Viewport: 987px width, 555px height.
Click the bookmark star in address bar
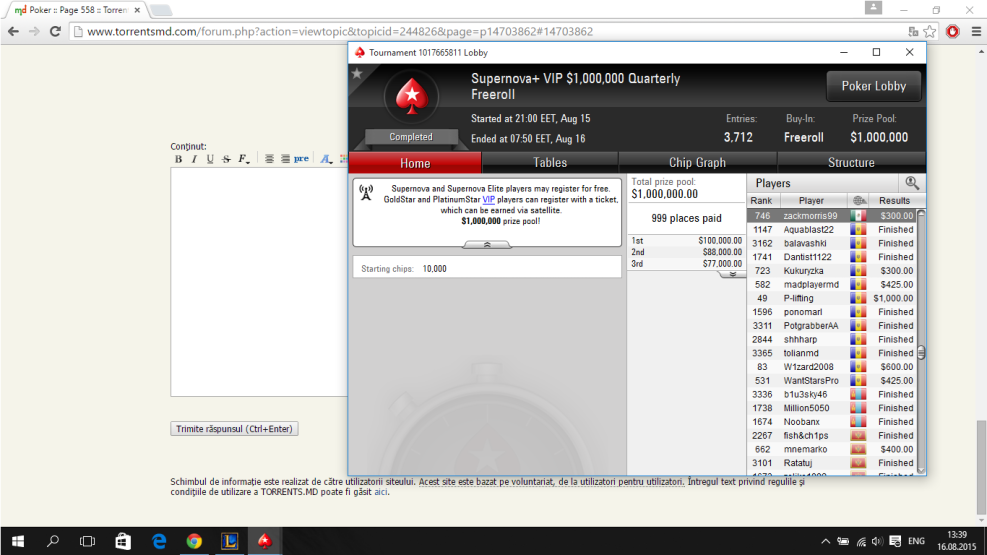(x=930, y=31)
